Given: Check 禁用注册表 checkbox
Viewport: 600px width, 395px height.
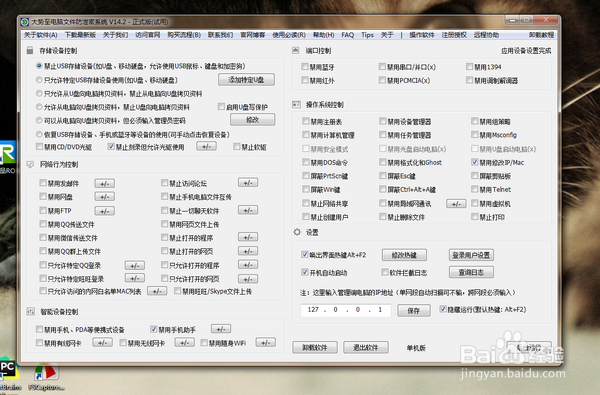Looking at the screenshot, I should click(x=305, y=121).
